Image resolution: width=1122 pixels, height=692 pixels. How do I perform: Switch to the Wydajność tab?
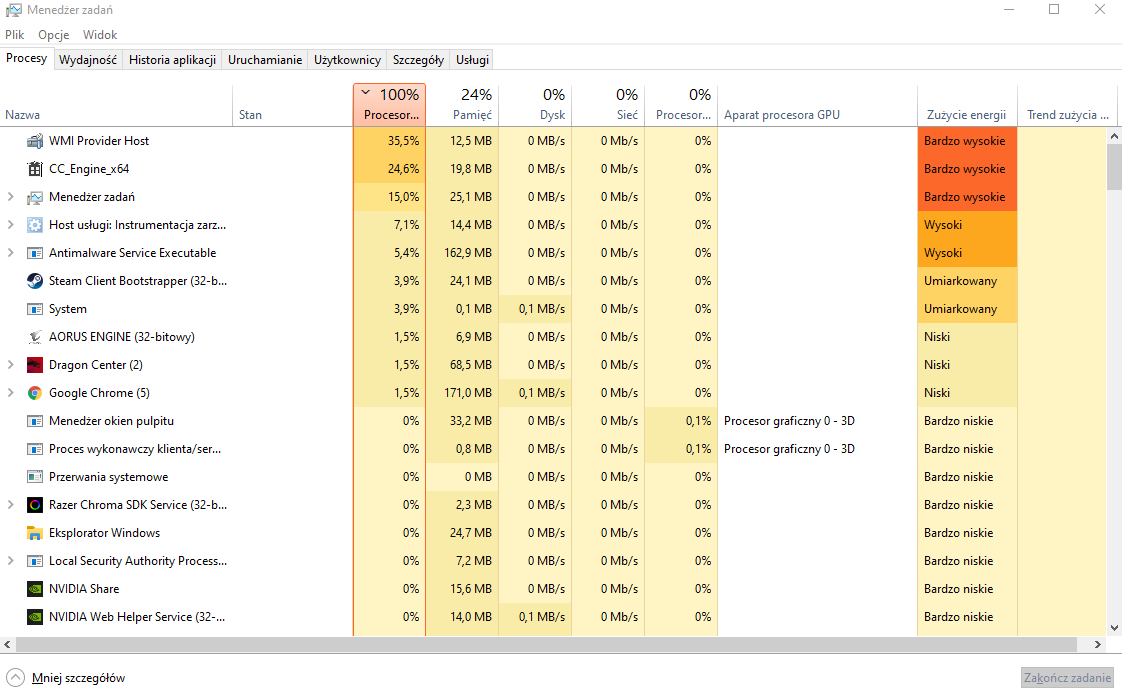(88, 59)
